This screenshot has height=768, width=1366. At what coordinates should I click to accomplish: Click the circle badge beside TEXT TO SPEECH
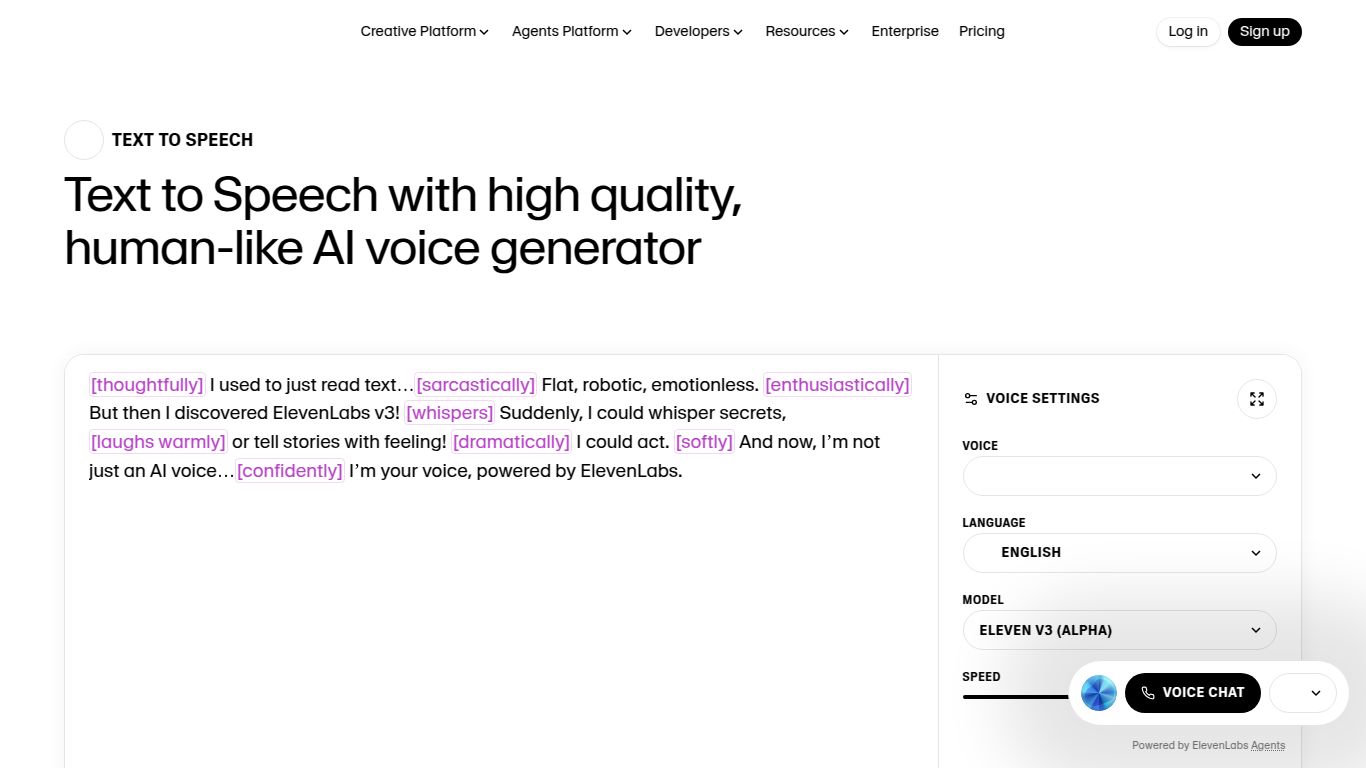coord(83,140)
